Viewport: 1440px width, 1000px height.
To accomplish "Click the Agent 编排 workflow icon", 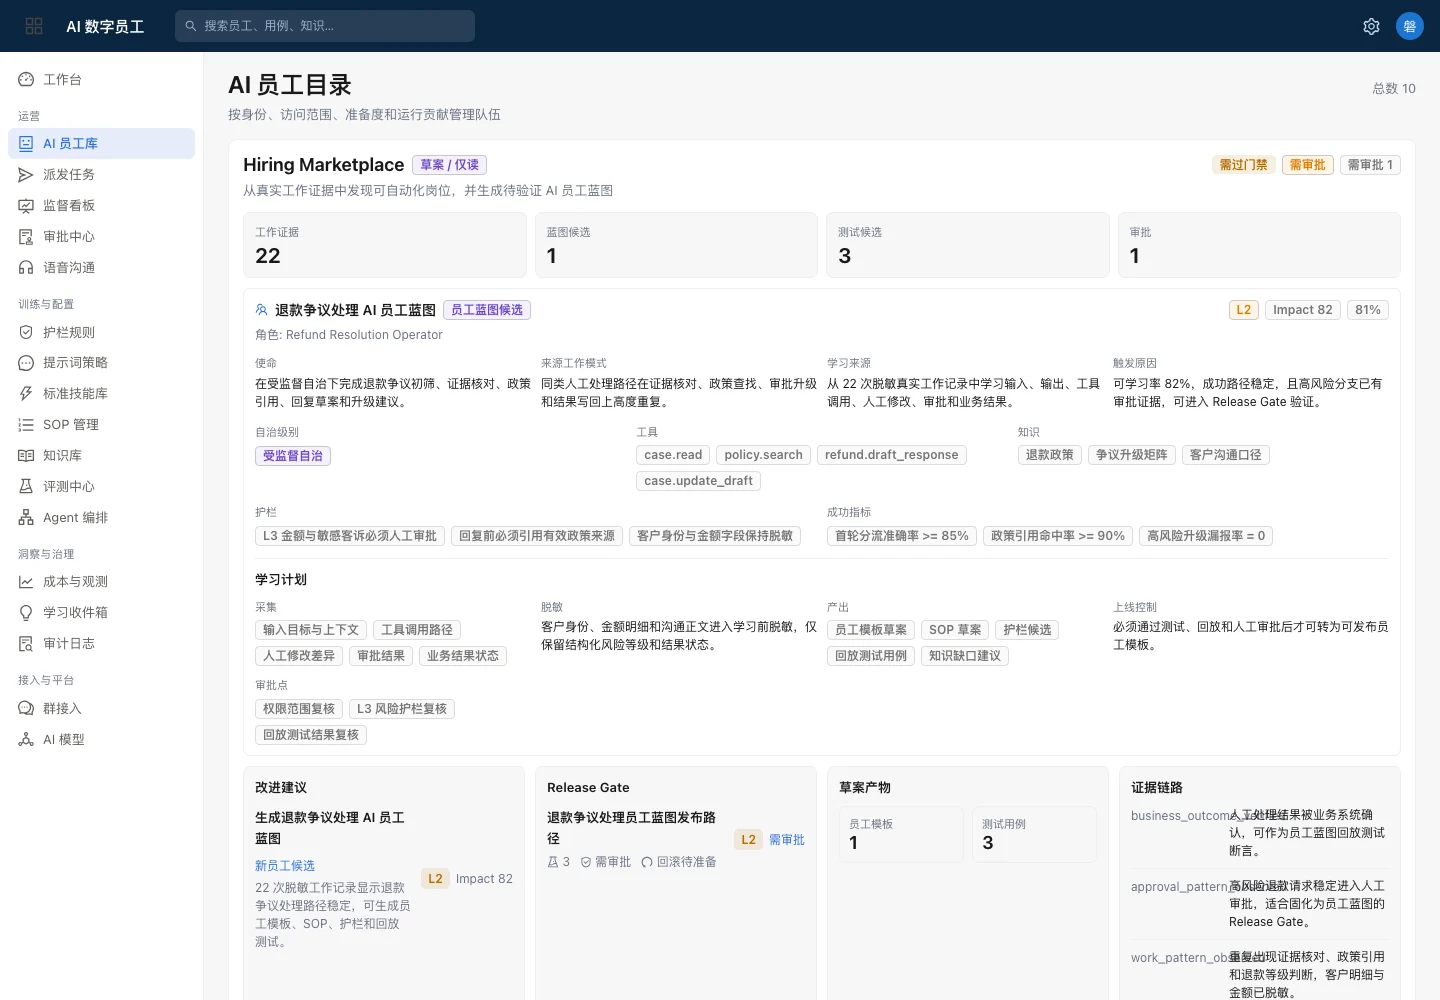I will (26, 517).
